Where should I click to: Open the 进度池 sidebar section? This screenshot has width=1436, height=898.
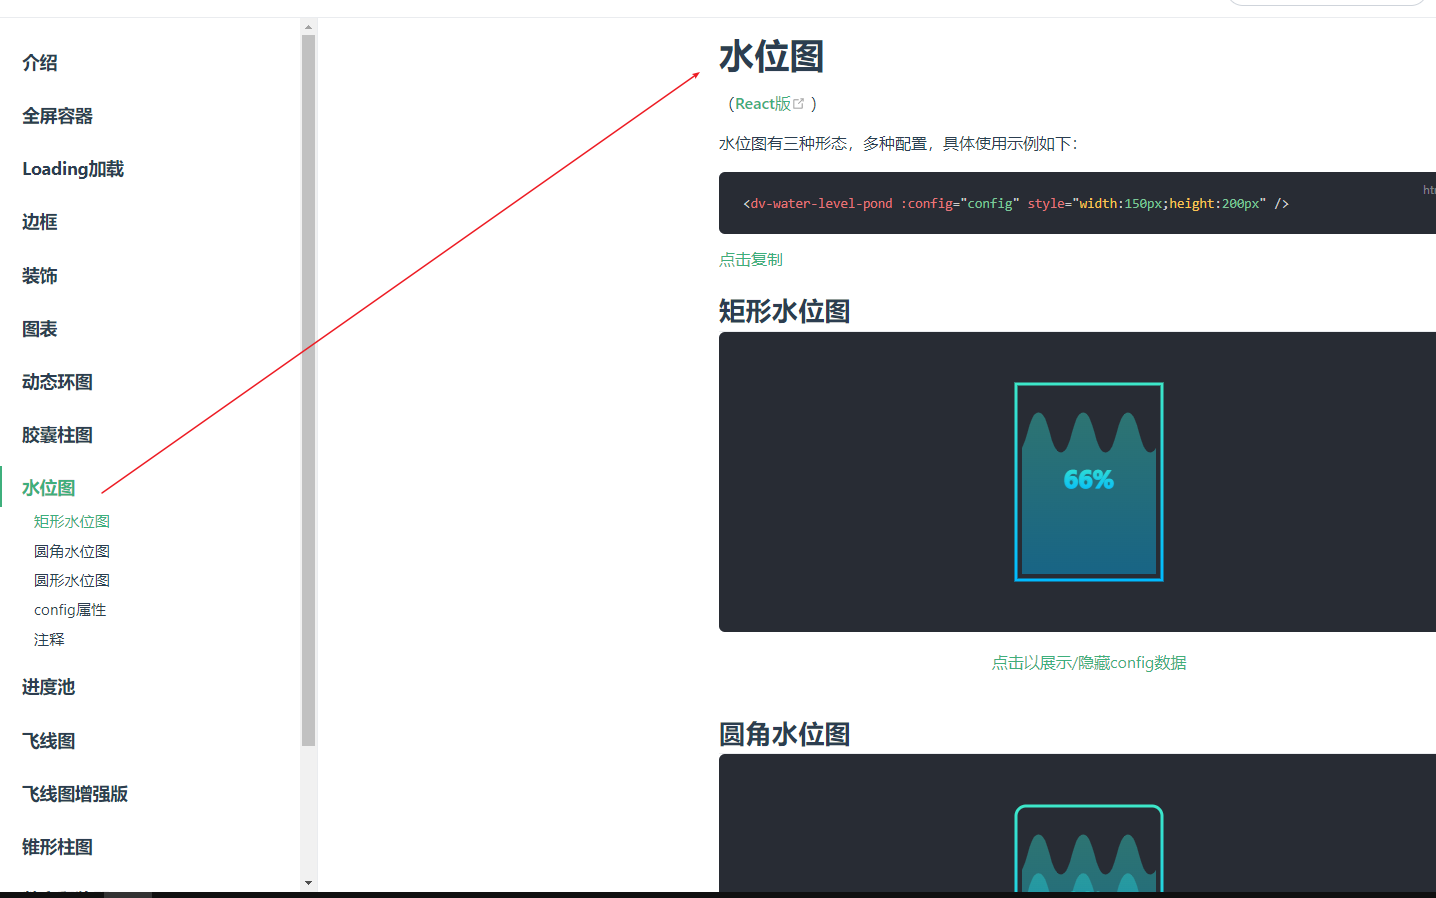tap(49, 687)
